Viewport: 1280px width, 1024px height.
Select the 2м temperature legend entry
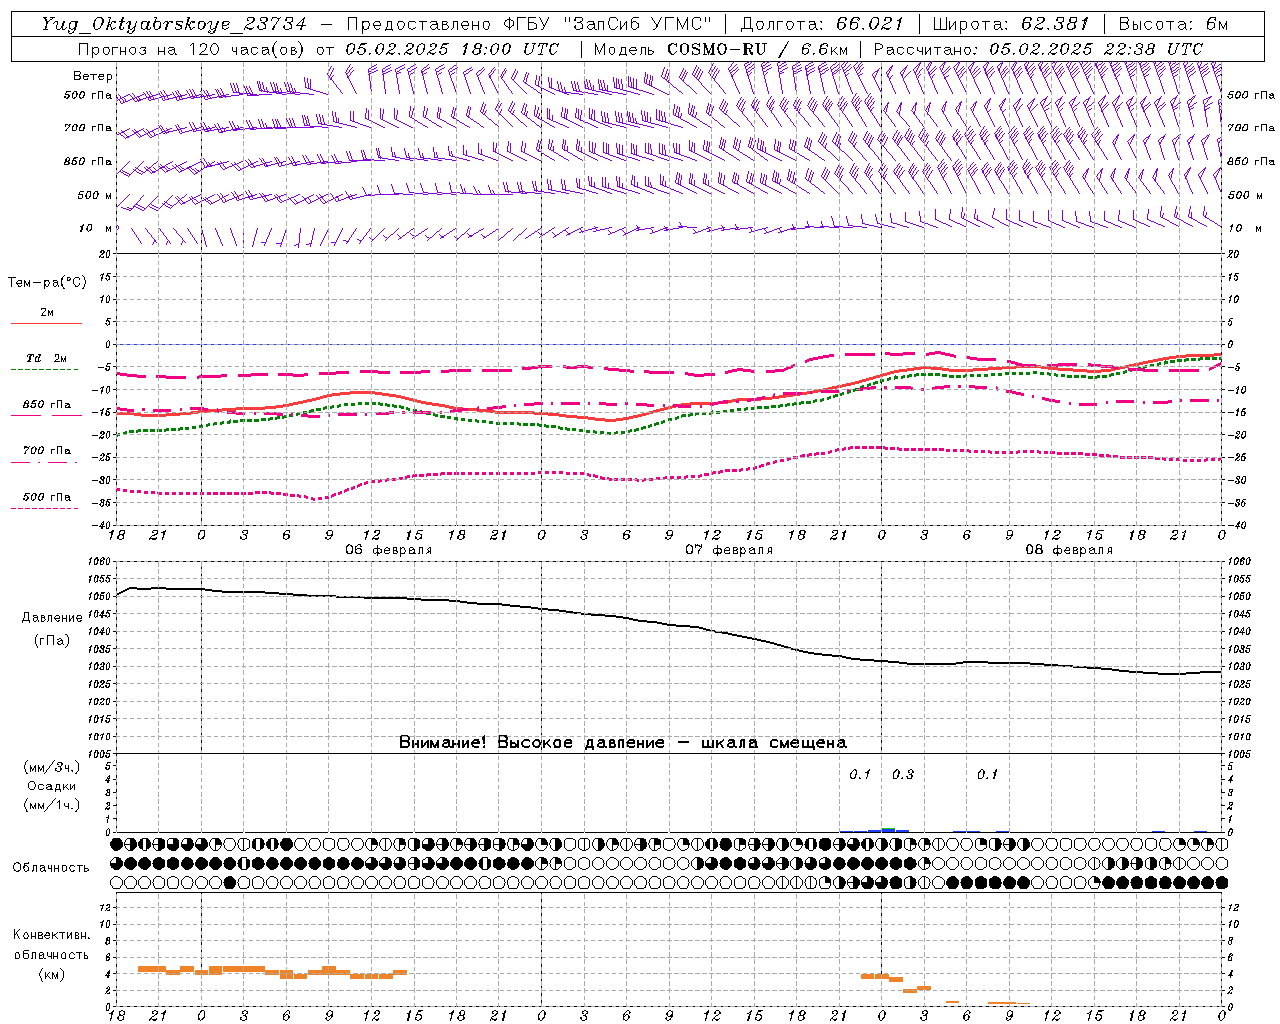47,313
